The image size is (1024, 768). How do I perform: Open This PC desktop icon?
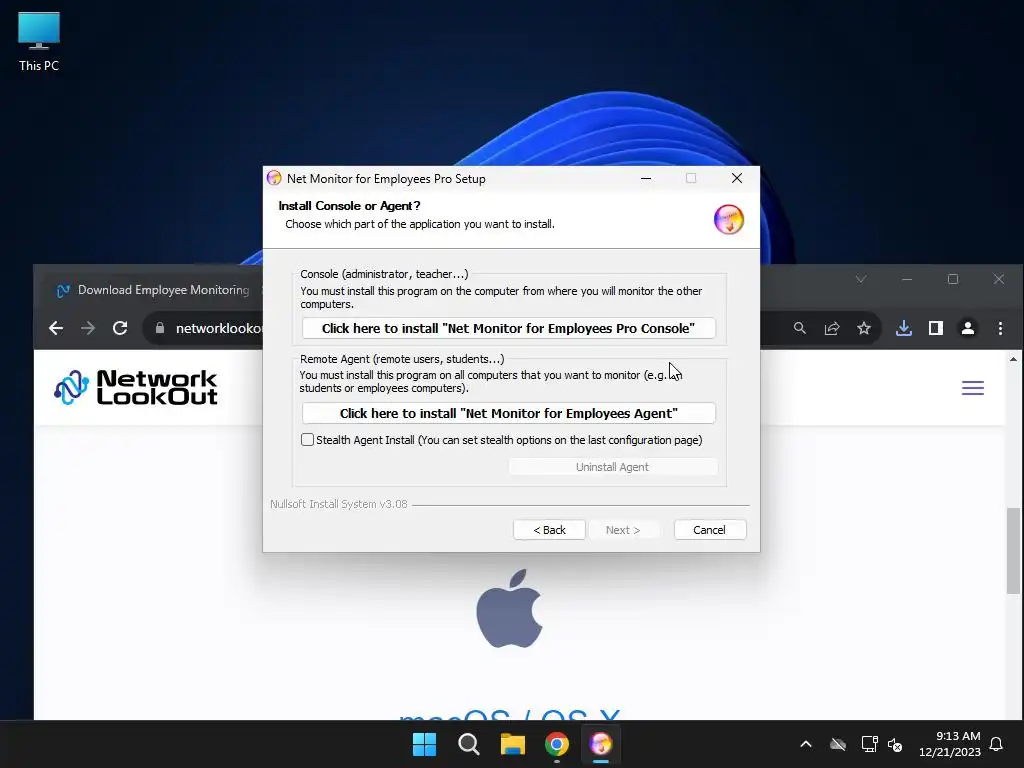(x=39, y=42)
